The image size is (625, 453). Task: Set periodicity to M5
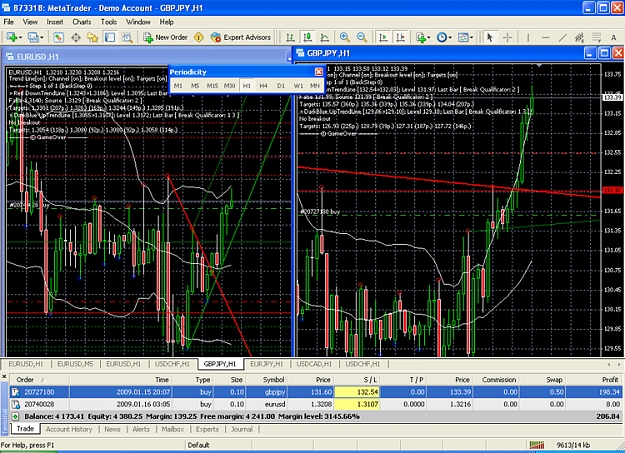pos(195,86)
